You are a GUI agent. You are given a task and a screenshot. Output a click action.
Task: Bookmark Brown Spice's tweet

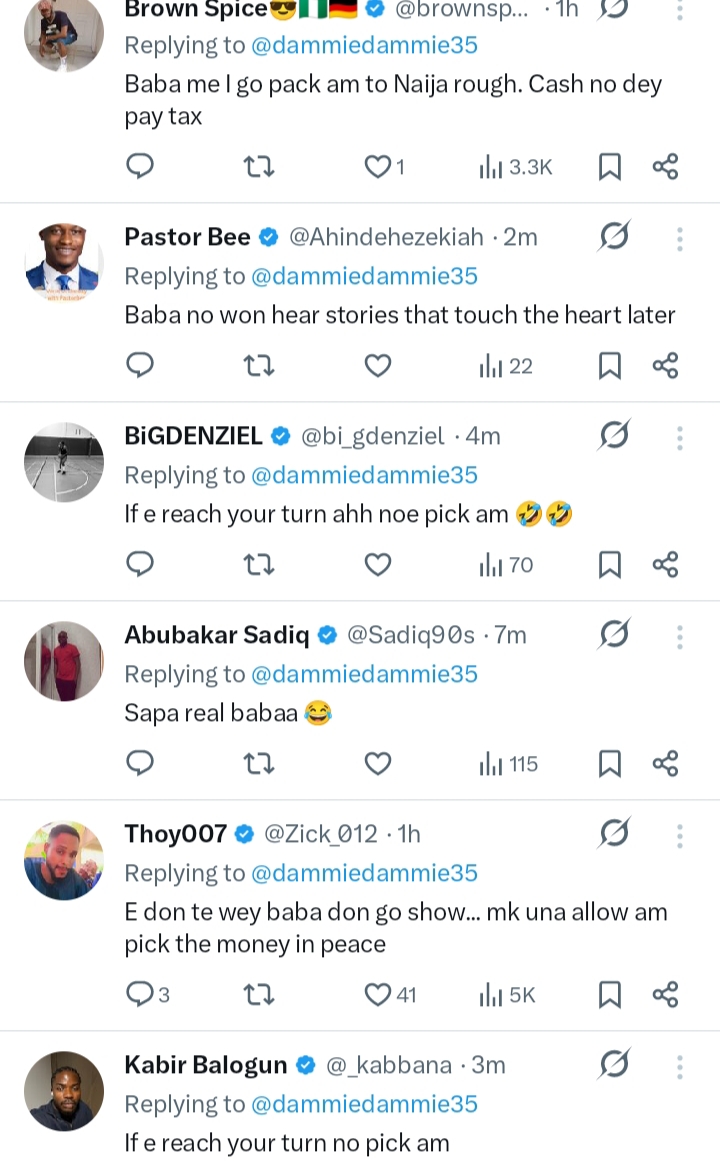click(x=609, y=168)
